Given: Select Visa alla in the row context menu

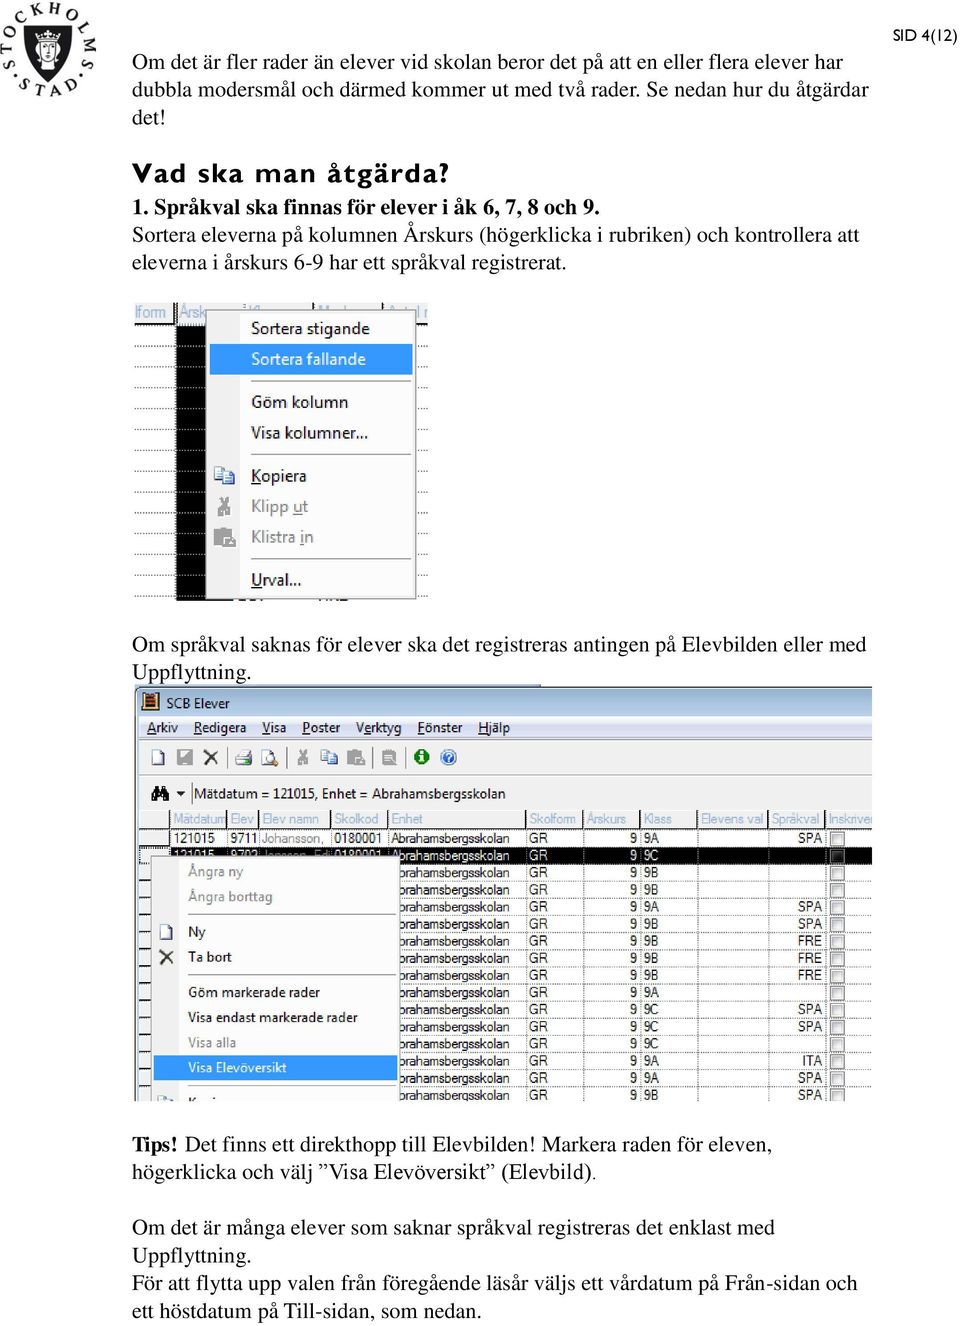Looking at the screenshot, I should pos(275,1042).
